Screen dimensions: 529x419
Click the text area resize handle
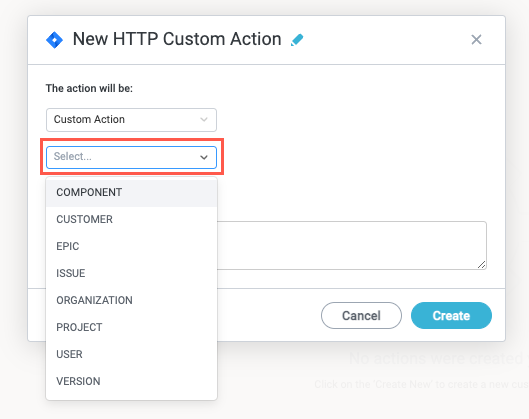pos(481,265)
